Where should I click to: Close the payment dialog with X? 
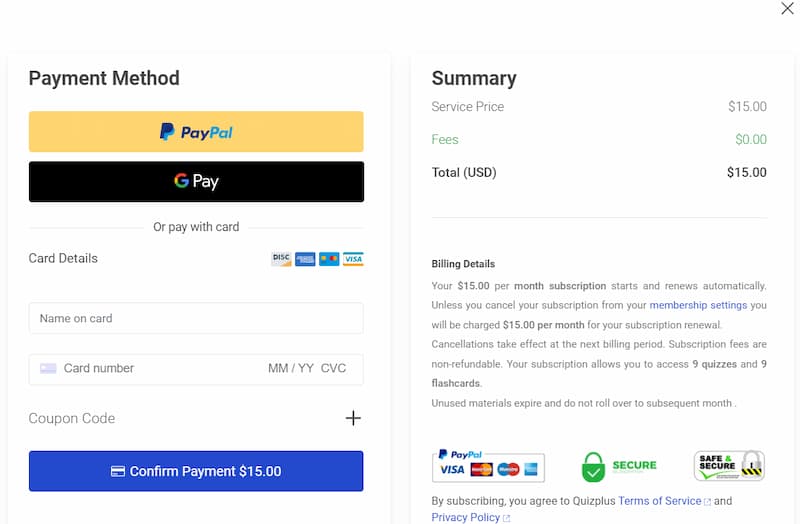(787, 8)
